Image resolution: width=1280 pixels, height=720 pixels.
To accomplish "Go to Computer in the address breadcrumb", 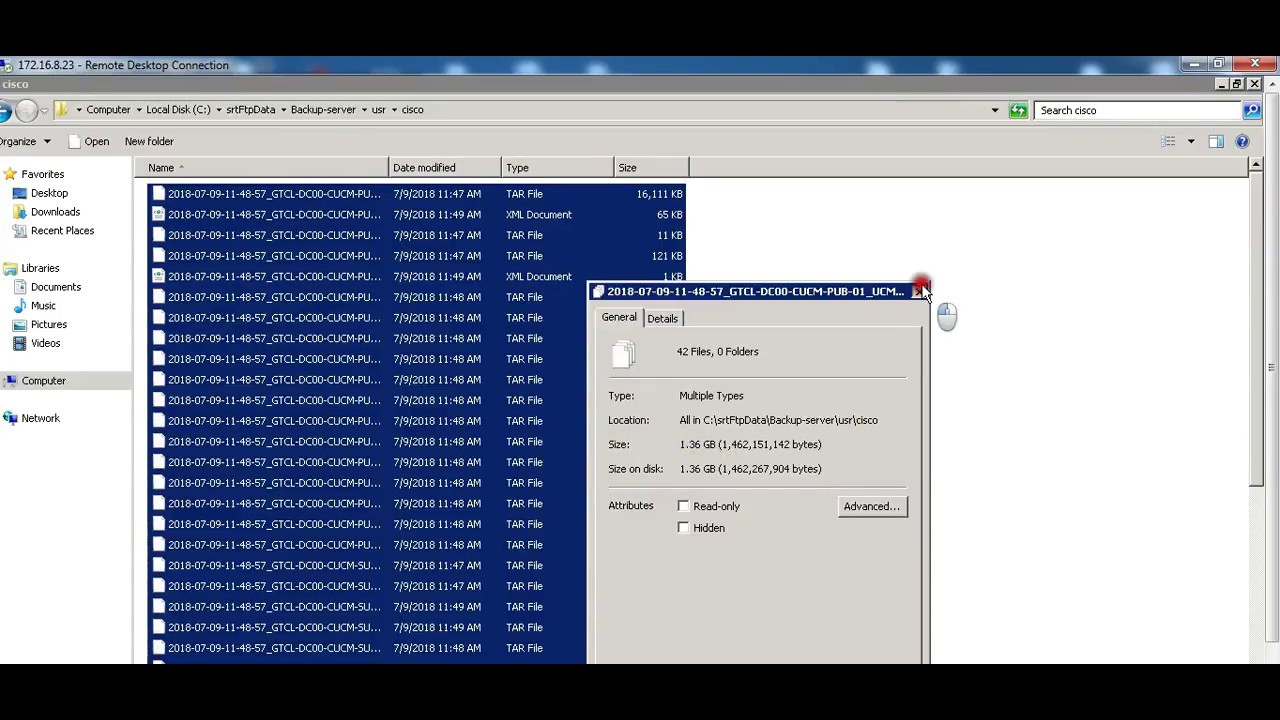I will click(108, 110).
